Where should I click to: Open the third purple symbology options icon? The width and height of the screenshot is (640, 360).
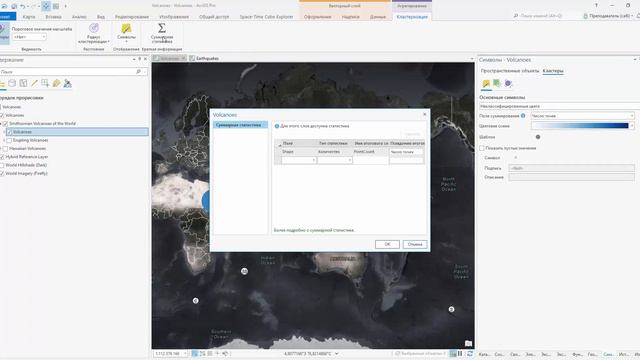[x=508, y=83]
